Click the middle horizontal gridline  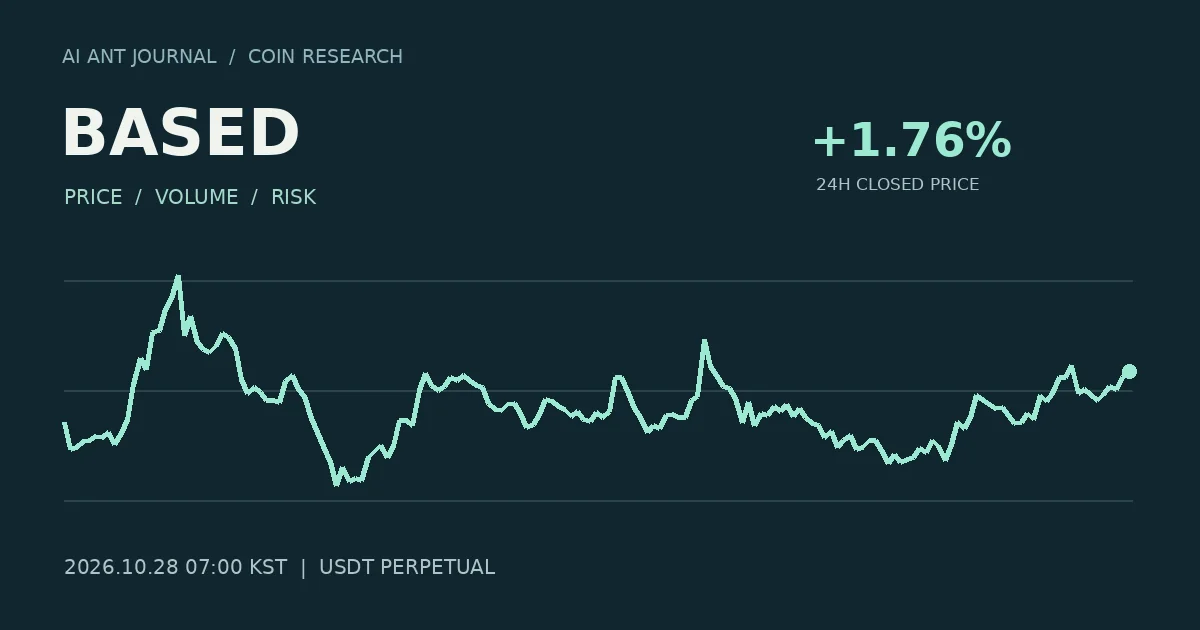[x=598, y=391]
